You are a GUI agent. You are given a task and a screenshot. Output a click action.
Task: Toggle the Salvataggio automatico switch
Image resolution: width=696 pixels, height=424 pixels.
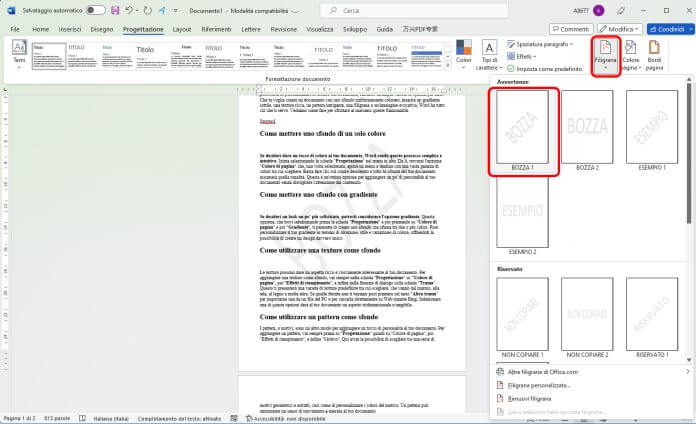[95, 10]
